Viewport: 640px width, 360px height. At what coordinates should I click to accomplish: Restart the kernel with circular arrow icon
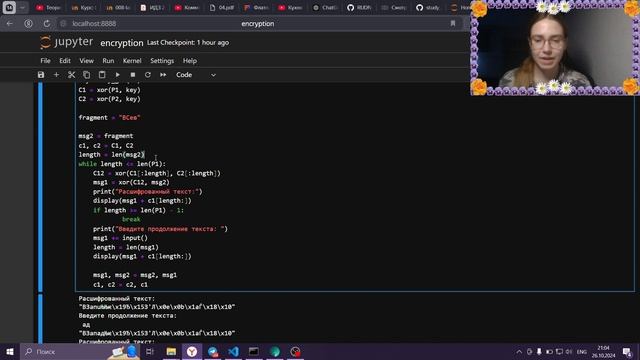148,75
